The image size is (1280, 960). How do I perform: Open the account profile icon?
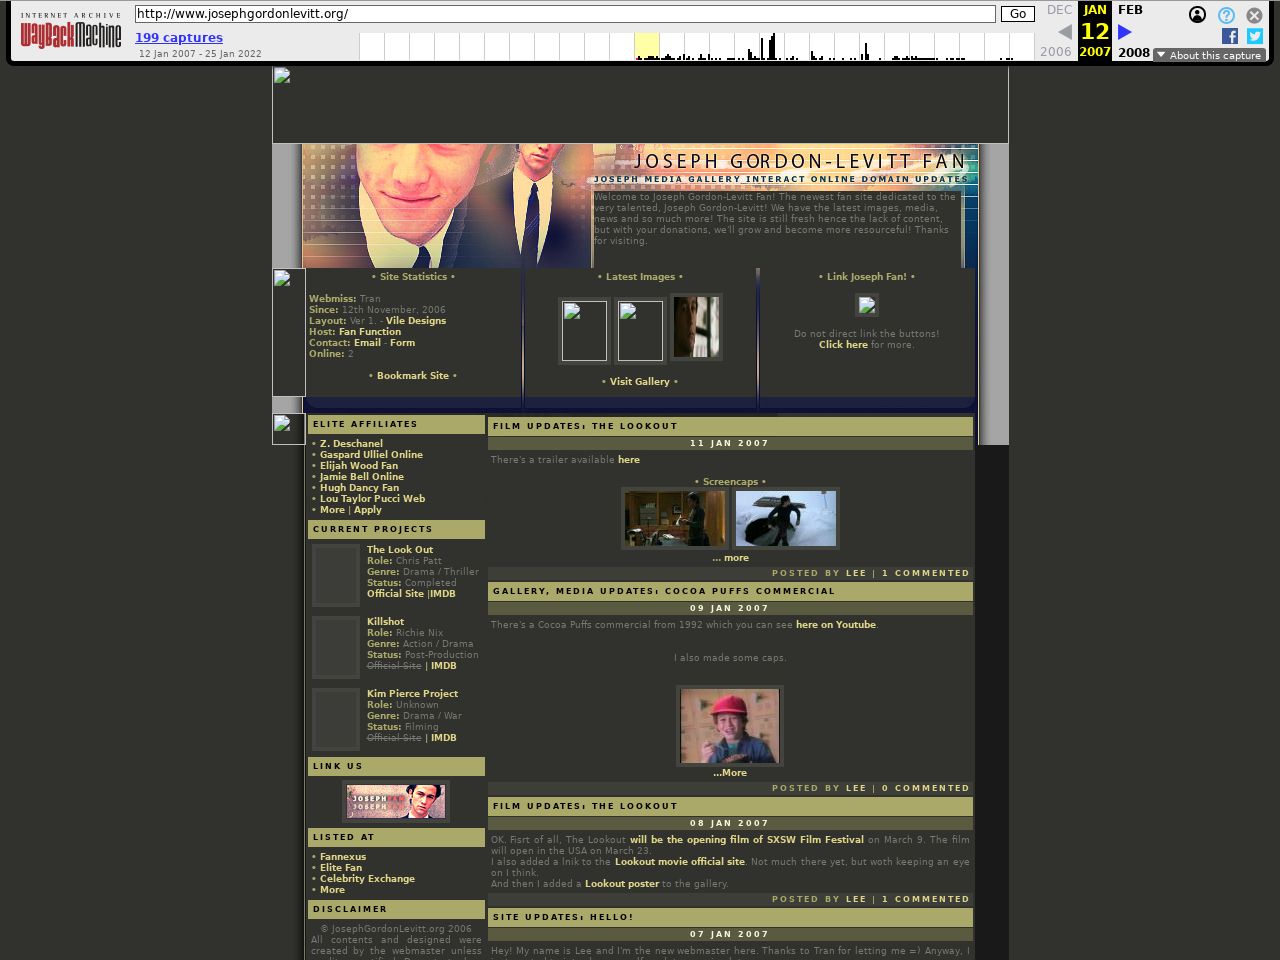click(1197, 15)
